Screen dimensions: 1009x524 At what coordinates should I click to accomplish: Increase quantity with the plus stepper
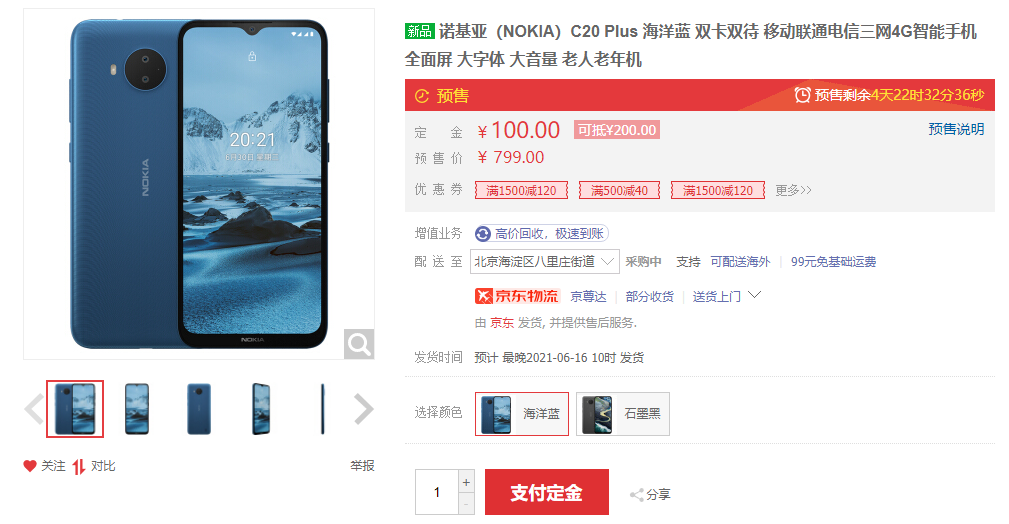[x=466, y=482]
